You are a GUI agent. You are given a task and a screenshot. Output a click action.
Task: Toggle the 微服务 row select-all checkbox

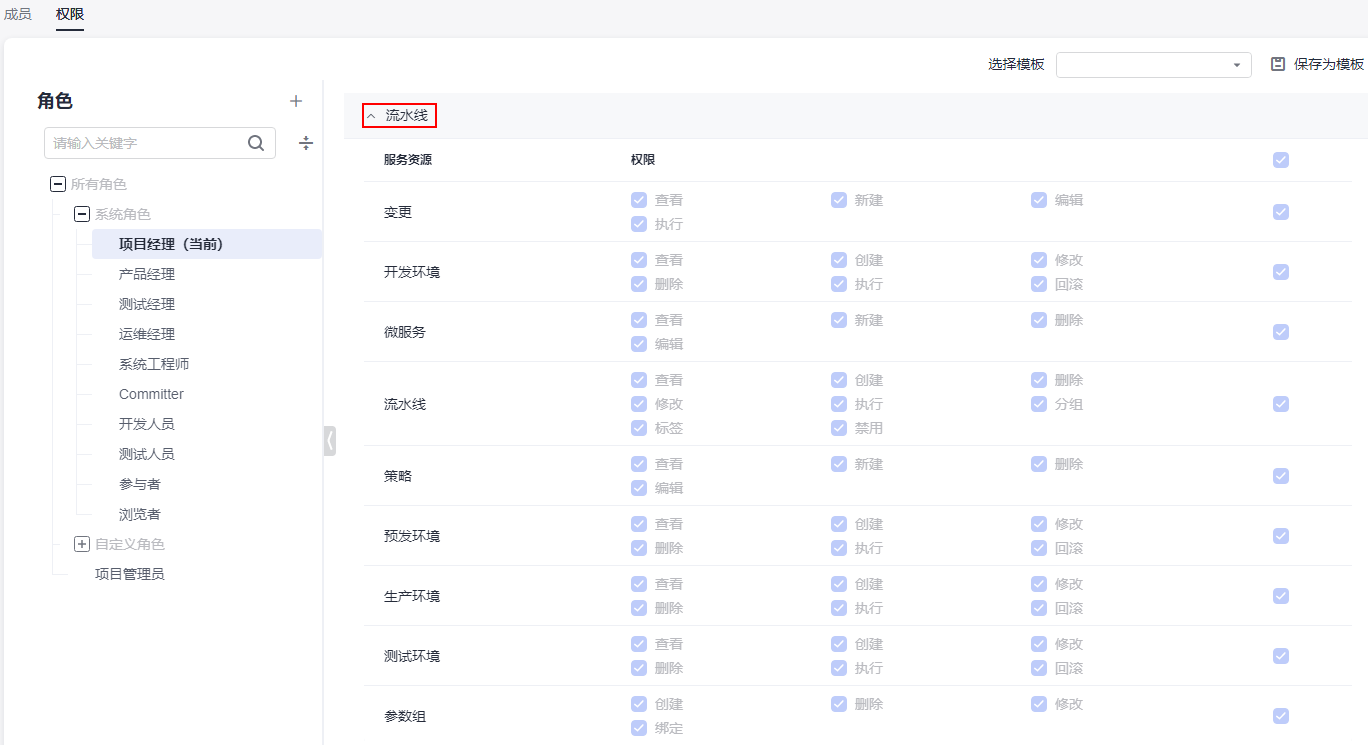coord(1281,332)
